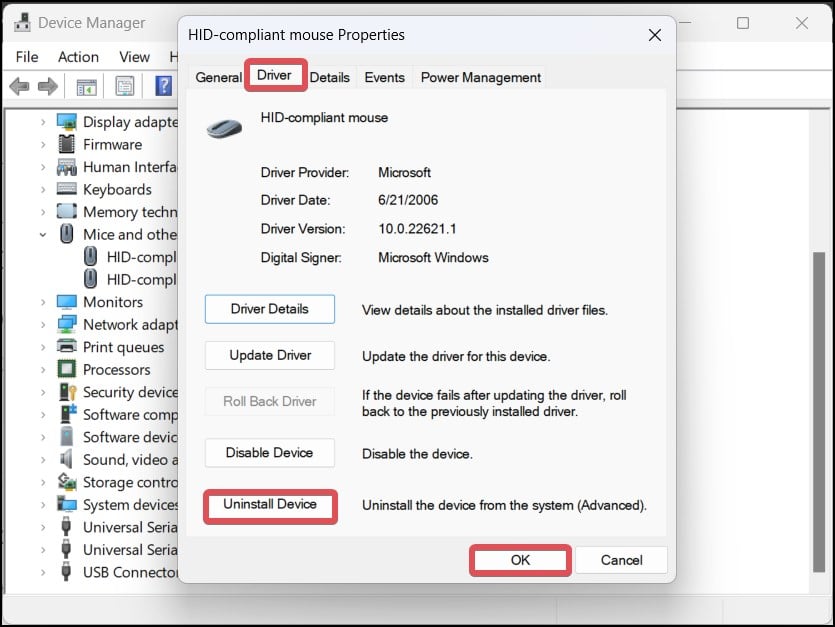
Task: Switch to the General tab
Action: pyautogui.click(x=218, y=77)
